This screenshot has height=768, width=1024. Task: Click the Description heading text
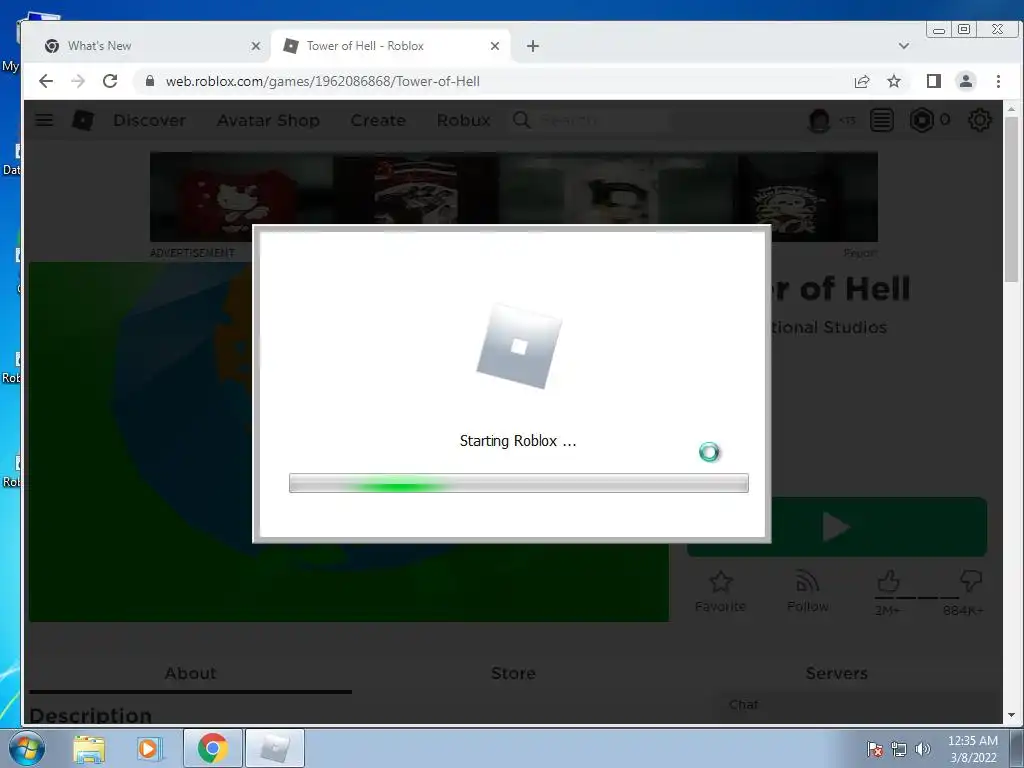91,716
